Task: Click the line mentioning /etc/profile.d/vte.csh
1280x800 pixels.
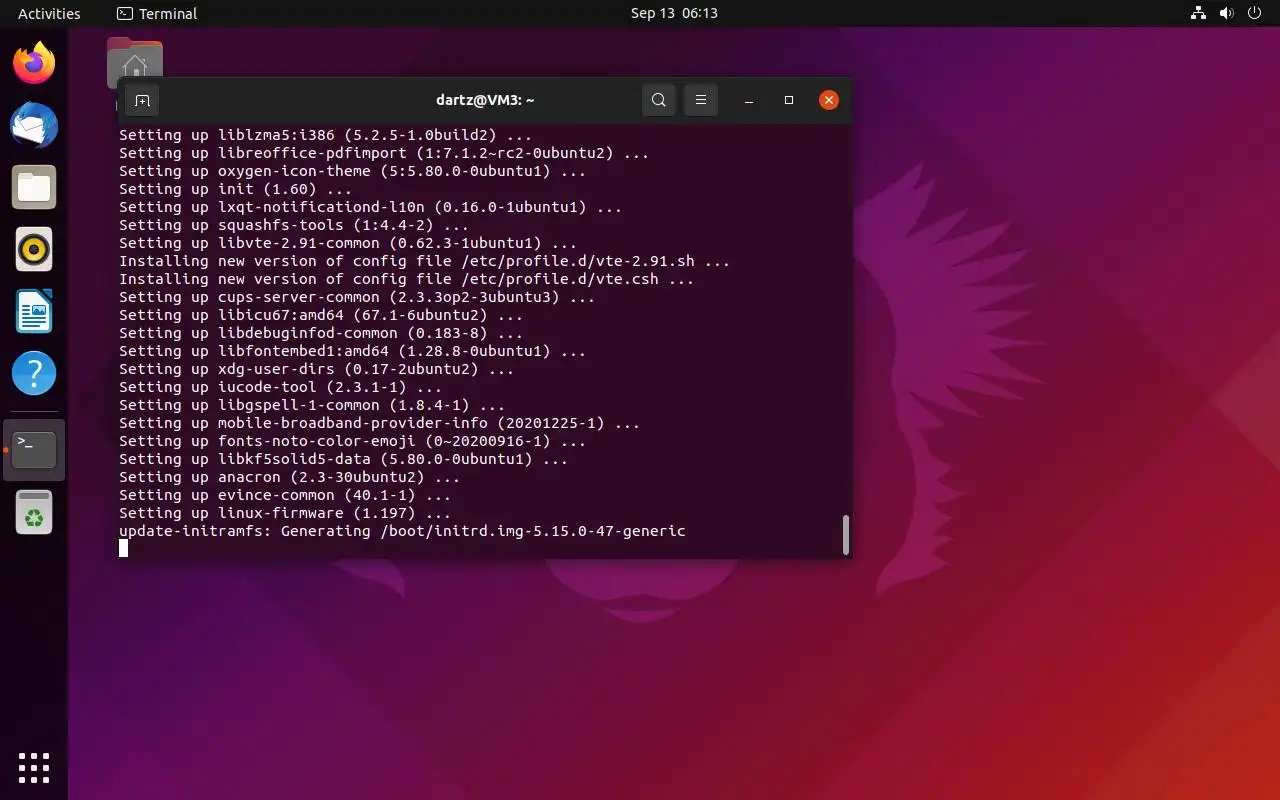Action: pos(406,279)
